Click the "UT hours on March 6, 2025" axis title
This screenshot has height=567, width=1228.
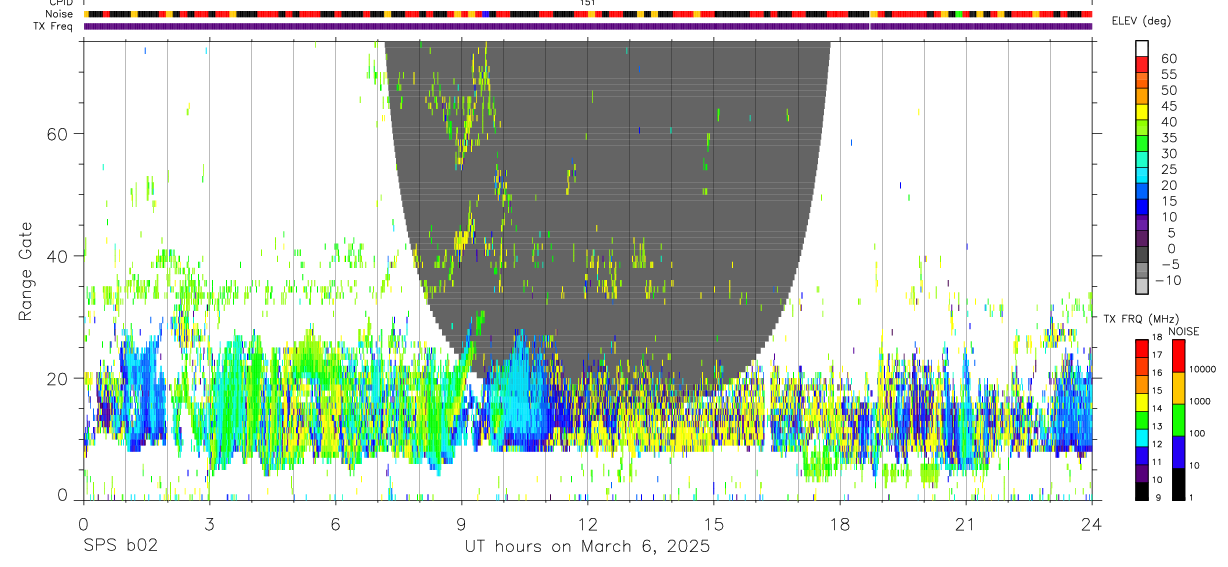pos(587,547)
